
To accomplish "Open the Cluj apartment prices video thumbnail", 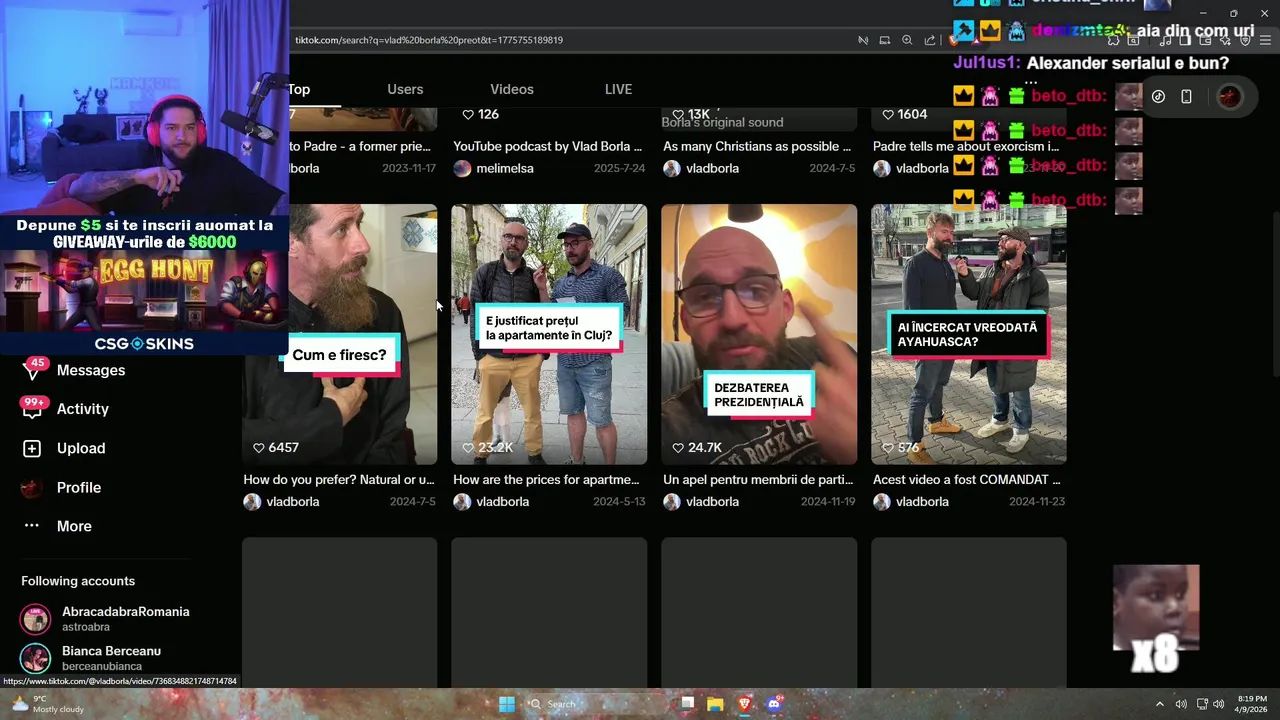I will click(x=549, y=334).
